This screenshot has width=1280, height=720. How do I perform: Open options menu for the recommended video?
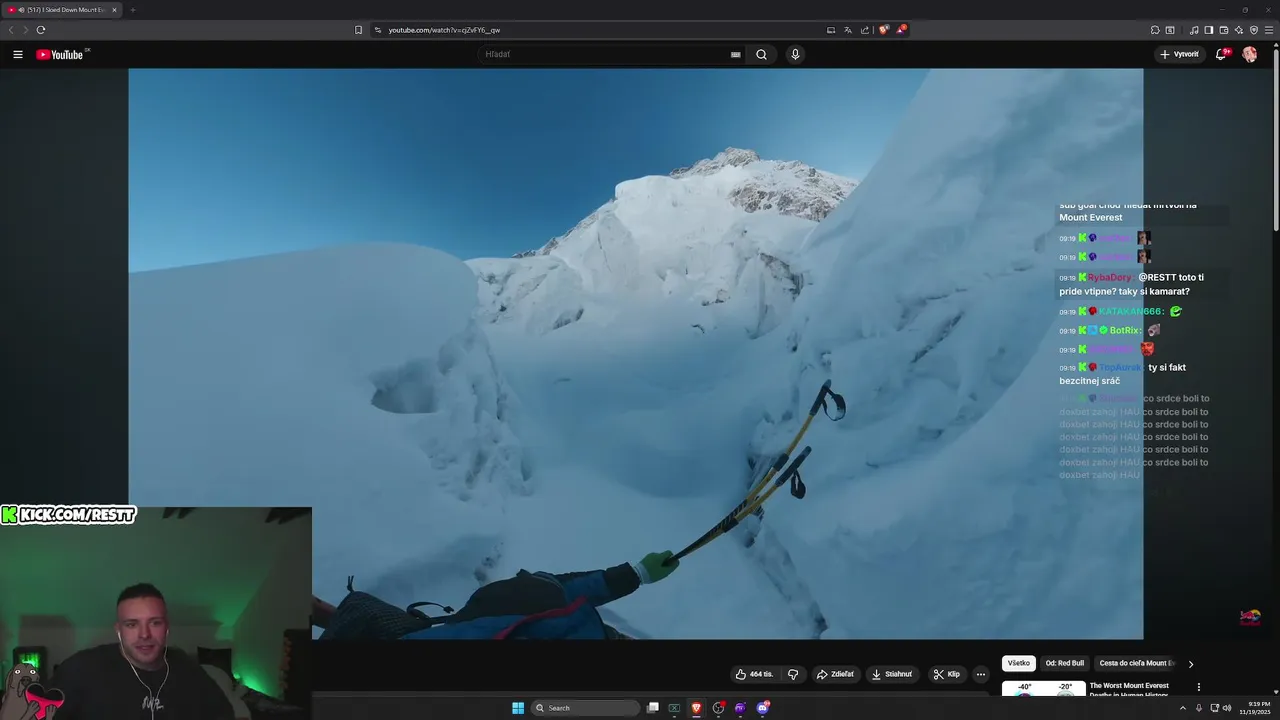point(1199,687)
